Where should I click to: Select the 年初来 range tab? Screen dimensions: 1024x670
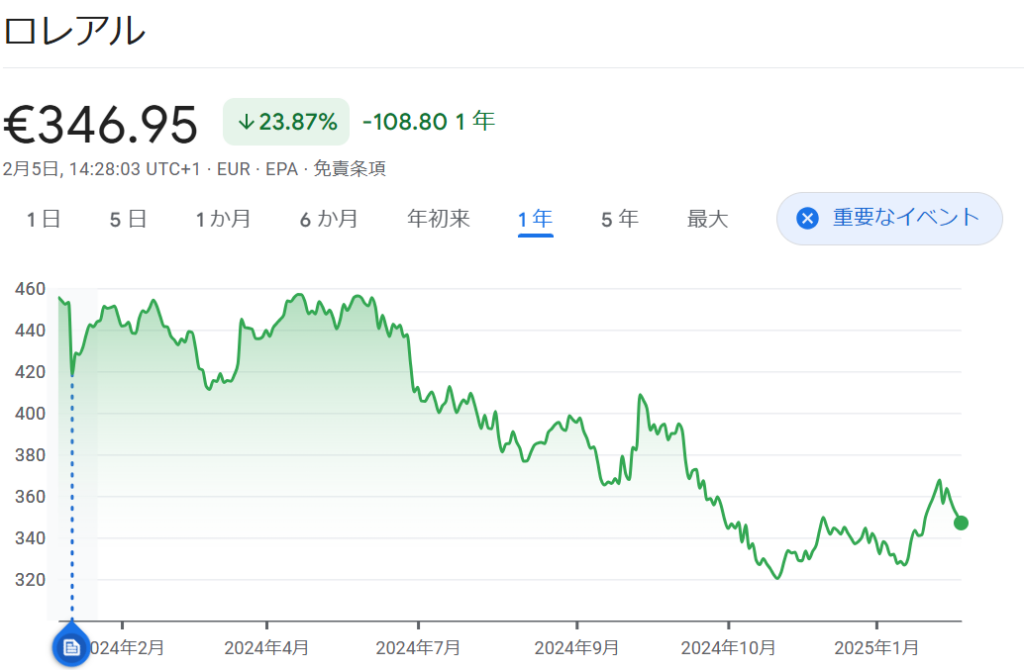click(438, 219)
